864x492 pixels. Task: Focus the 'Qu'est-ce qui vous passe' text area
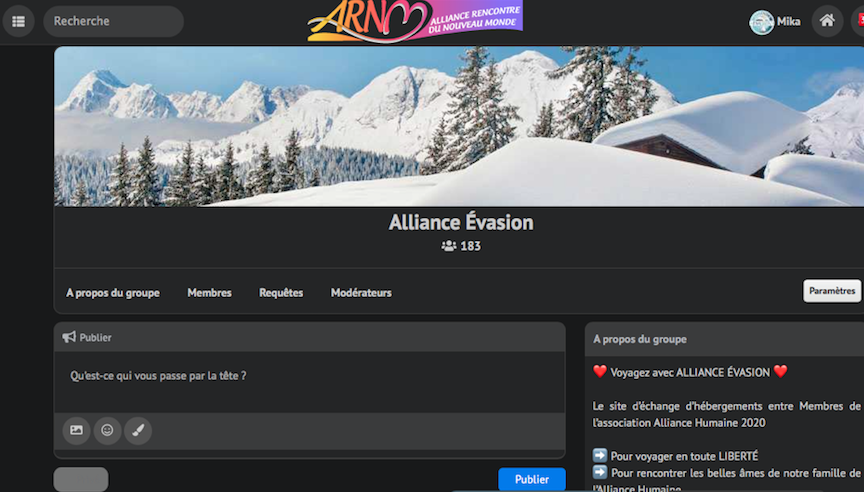click(x=309, y=376)
